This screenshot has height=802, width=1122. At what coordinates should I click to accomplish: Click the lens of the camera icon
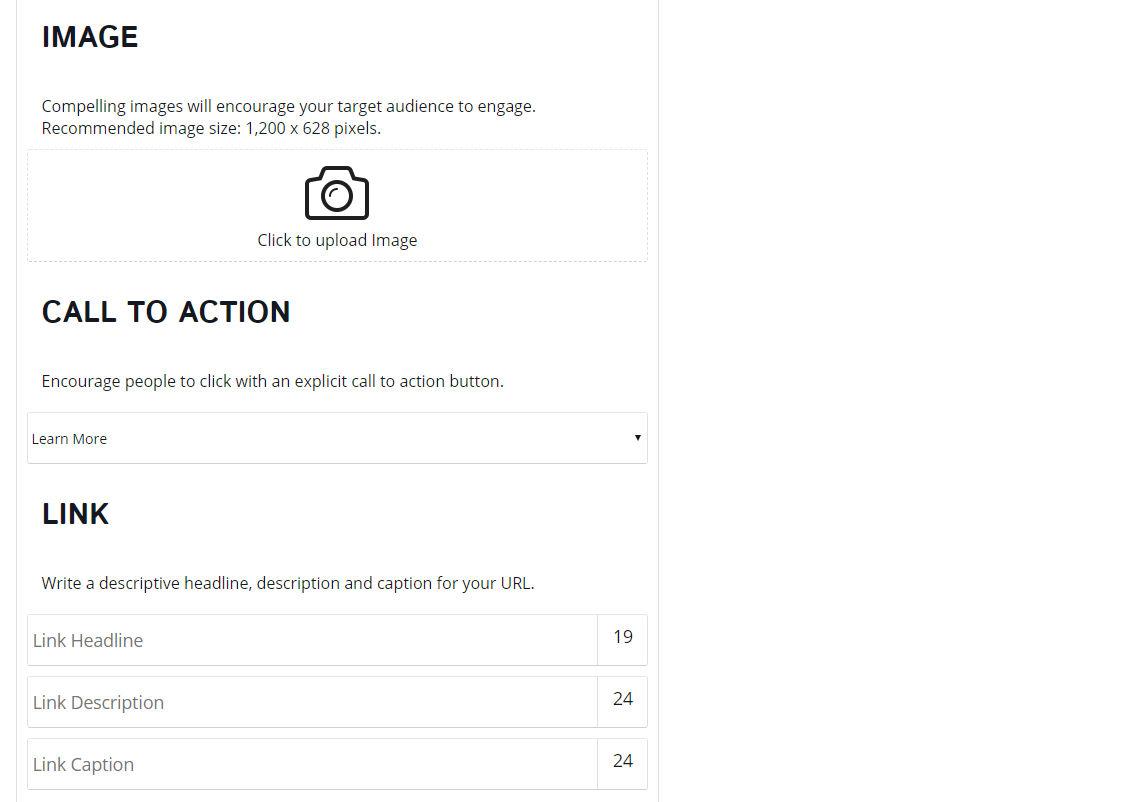(x=336, y=195)
